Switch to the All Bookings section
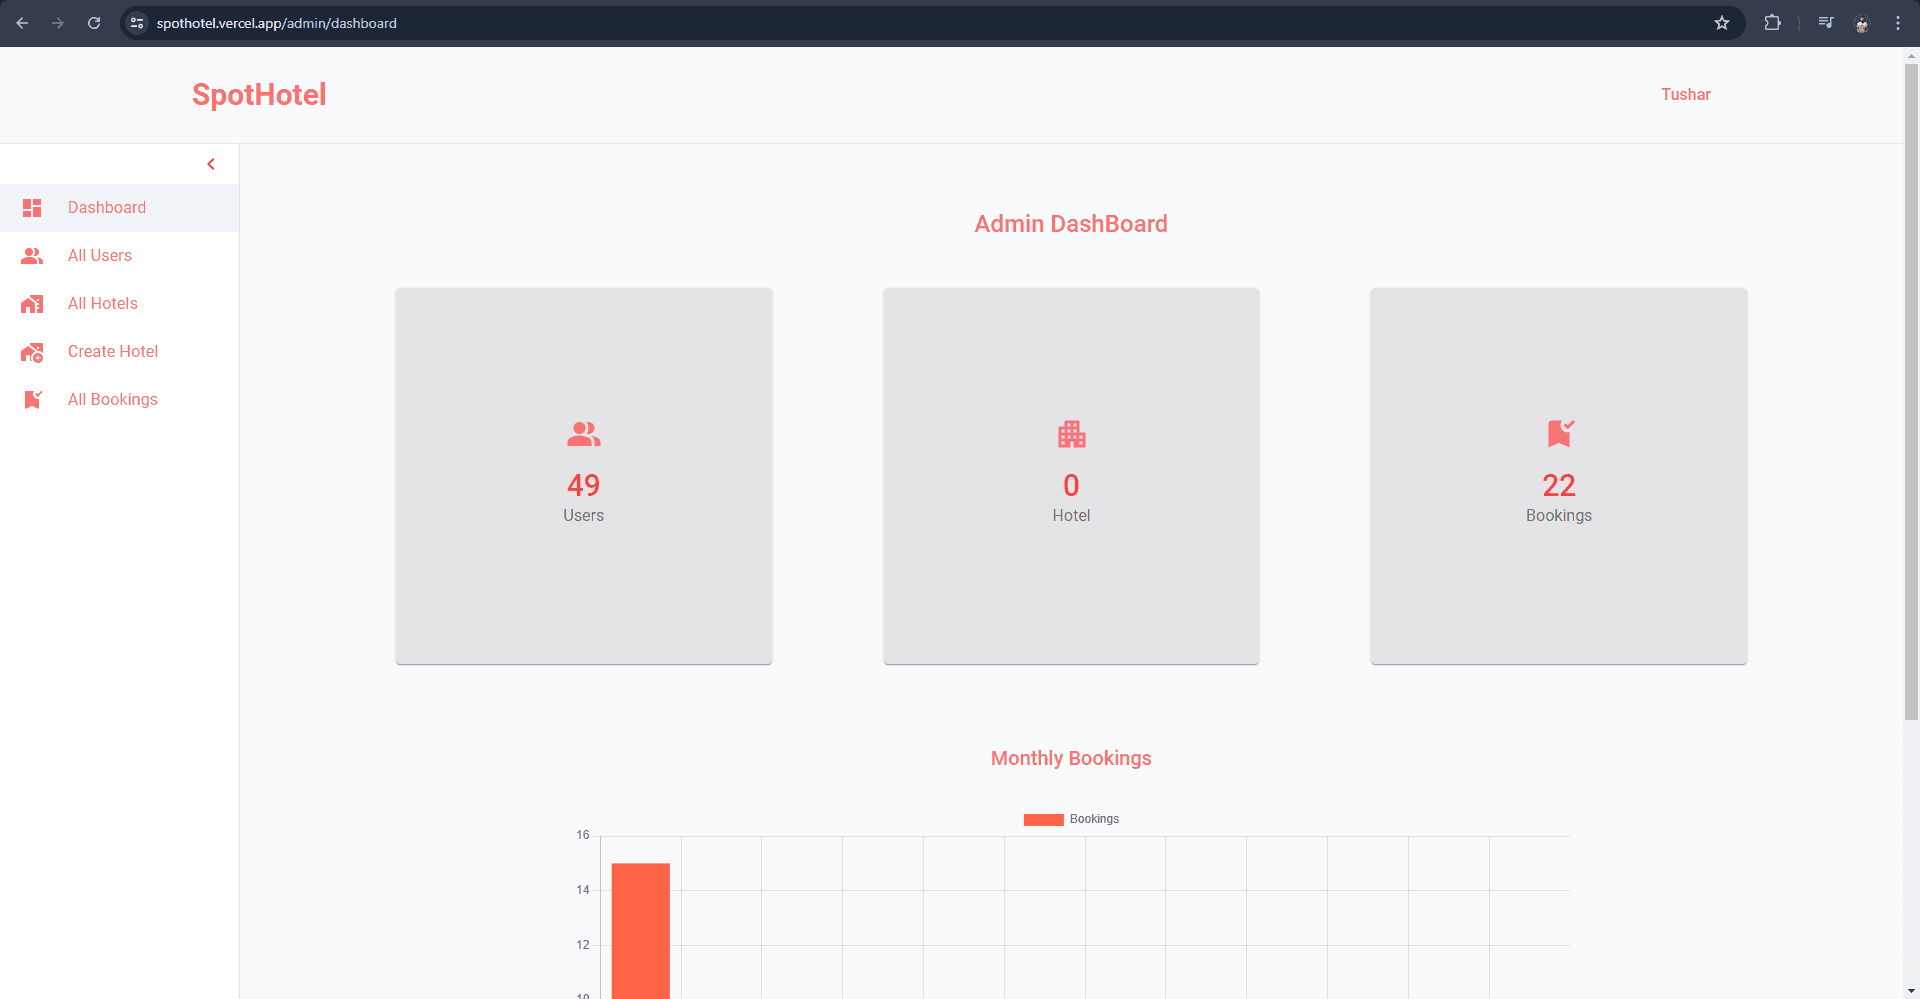The image size is (1920, 999). tap(112, 399)
